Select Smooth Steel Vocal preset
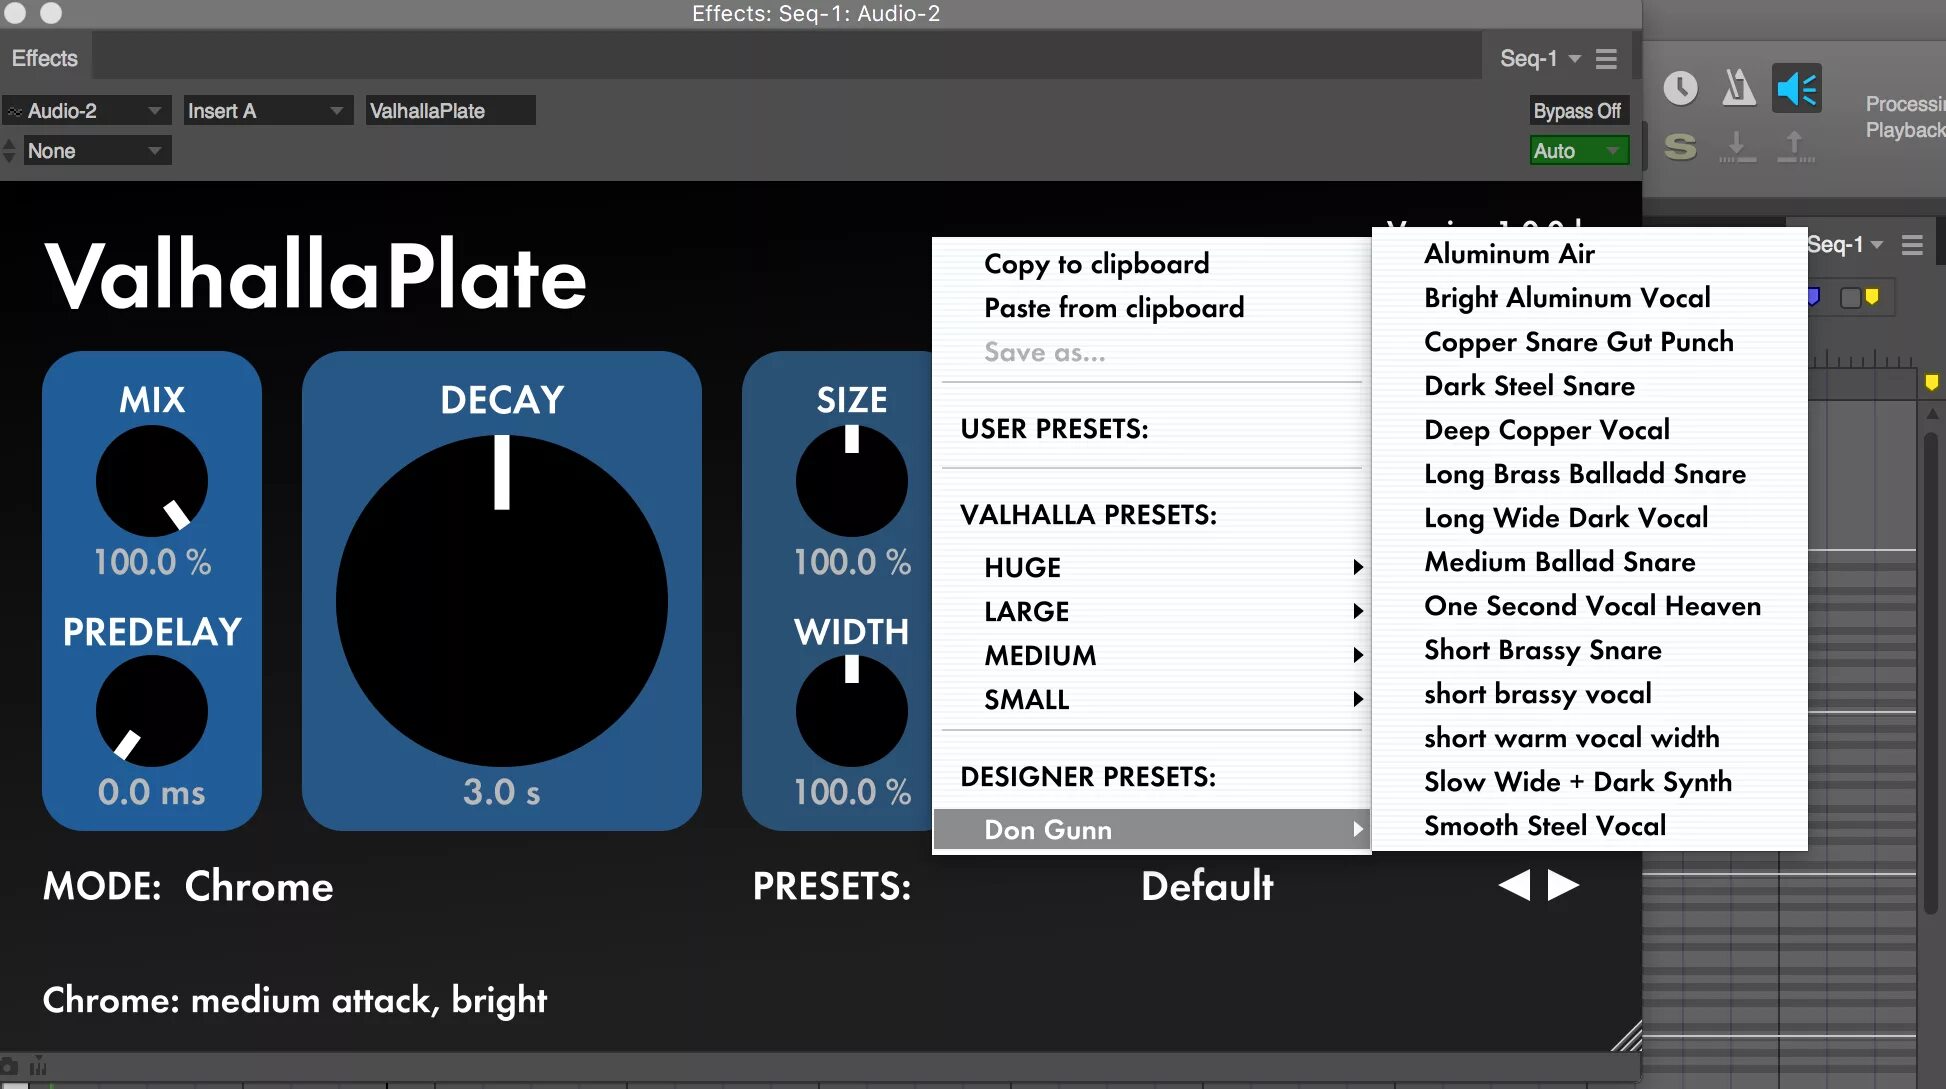Screen dimensions: 1946x1089 point(1545,826)
